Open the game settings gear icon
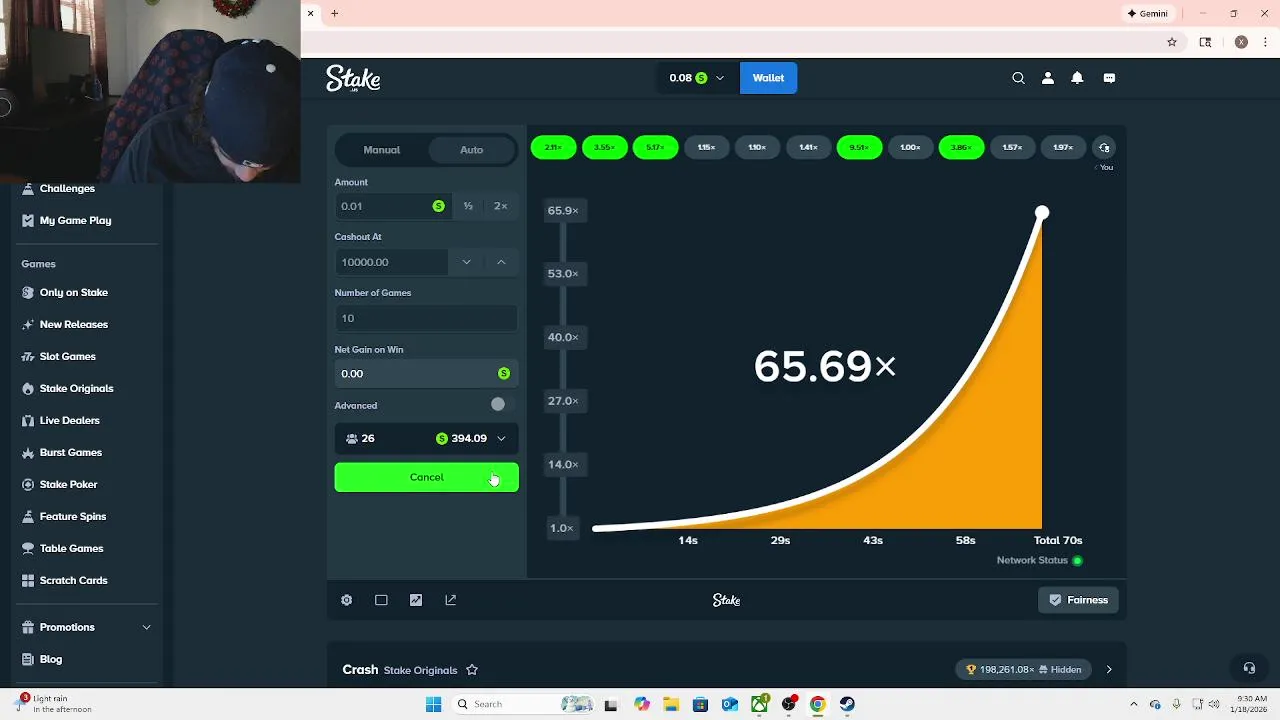This screenshot has height=720, width=1280. pos(346,600)
